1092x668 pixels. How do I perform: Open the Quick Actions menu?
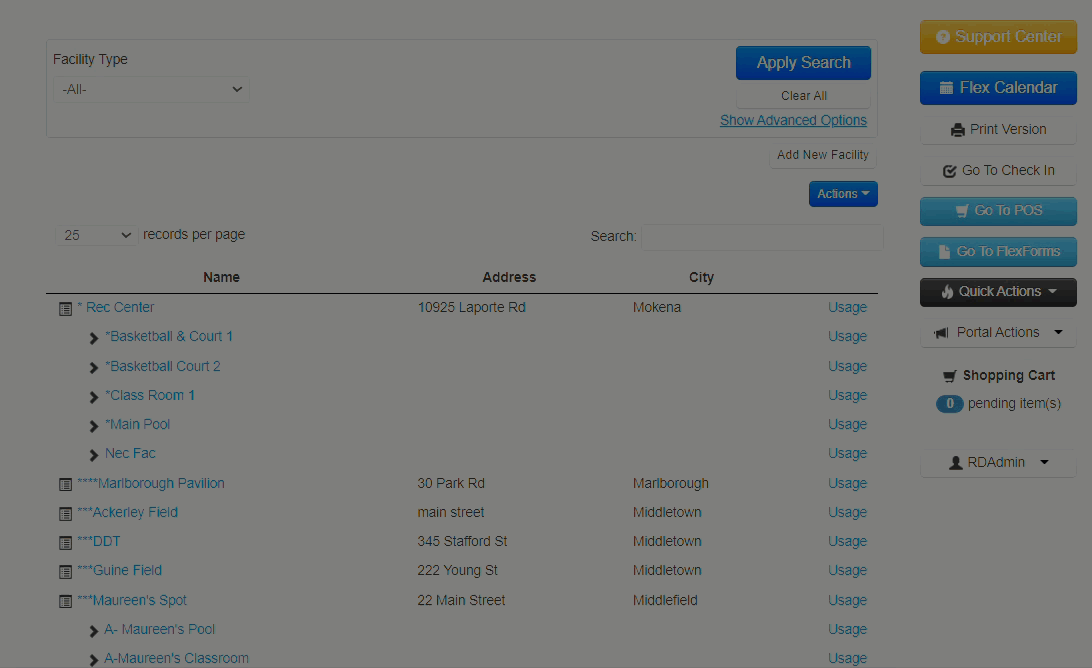pos(998,292)
